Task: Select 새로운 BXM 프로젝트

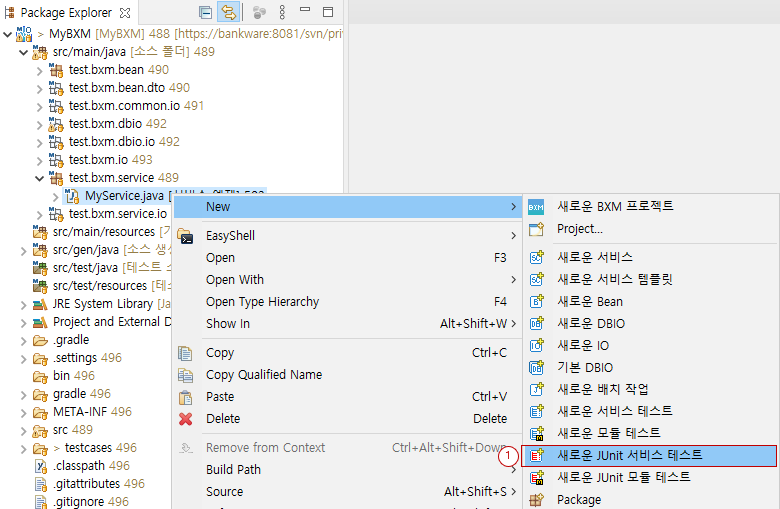Action: 650,206
